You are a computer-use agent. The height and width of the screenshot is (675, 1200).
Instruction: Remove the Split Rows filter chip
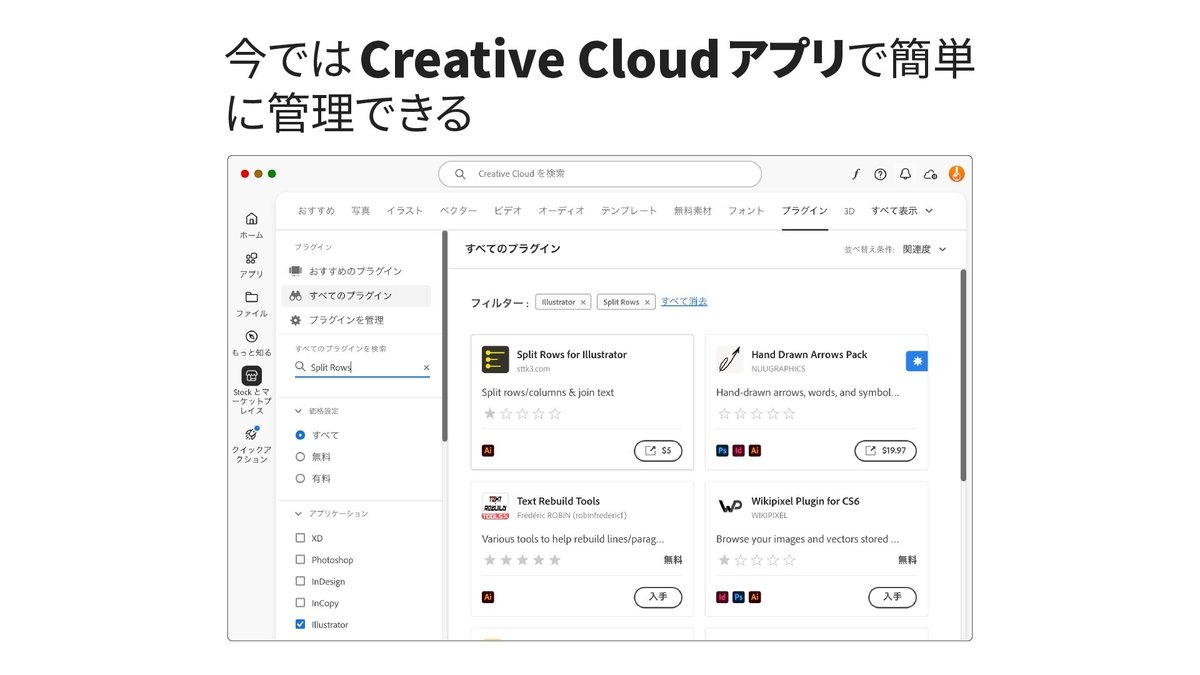(x=647, y=302)
